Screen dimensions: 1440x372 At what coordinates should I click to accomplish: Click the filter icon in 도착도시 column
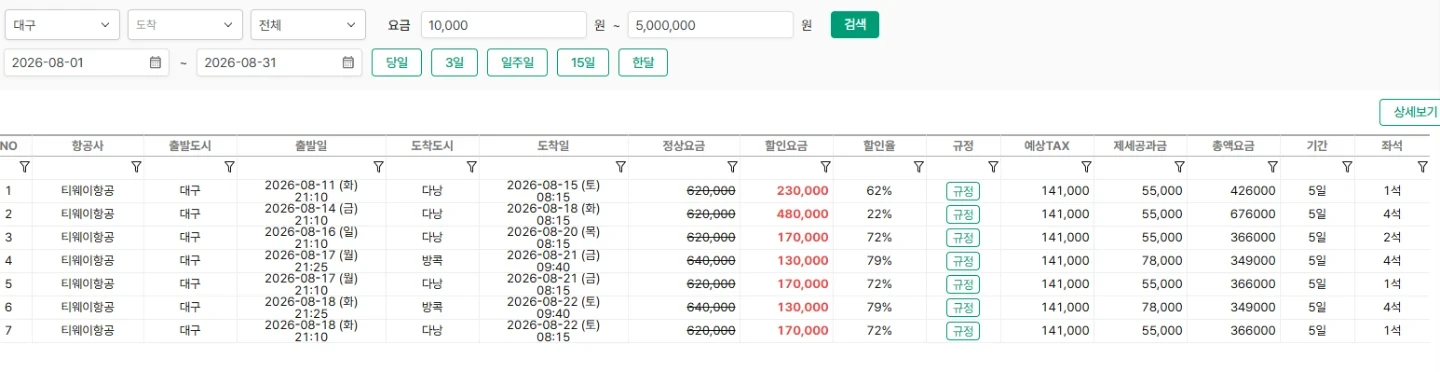point(471,167)
